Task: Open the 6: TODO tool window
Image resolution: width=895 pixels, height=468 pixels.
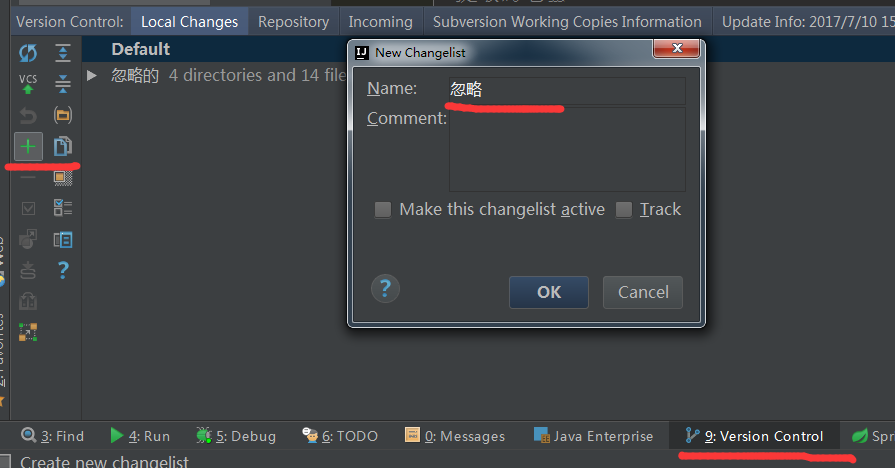Action: [340, 436]
